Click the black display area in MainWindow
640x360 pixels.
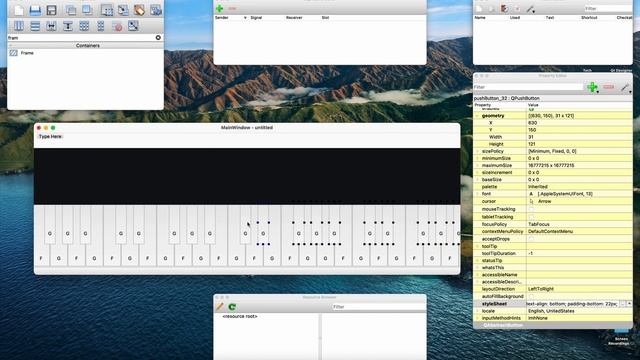click(x=247, y=176)
